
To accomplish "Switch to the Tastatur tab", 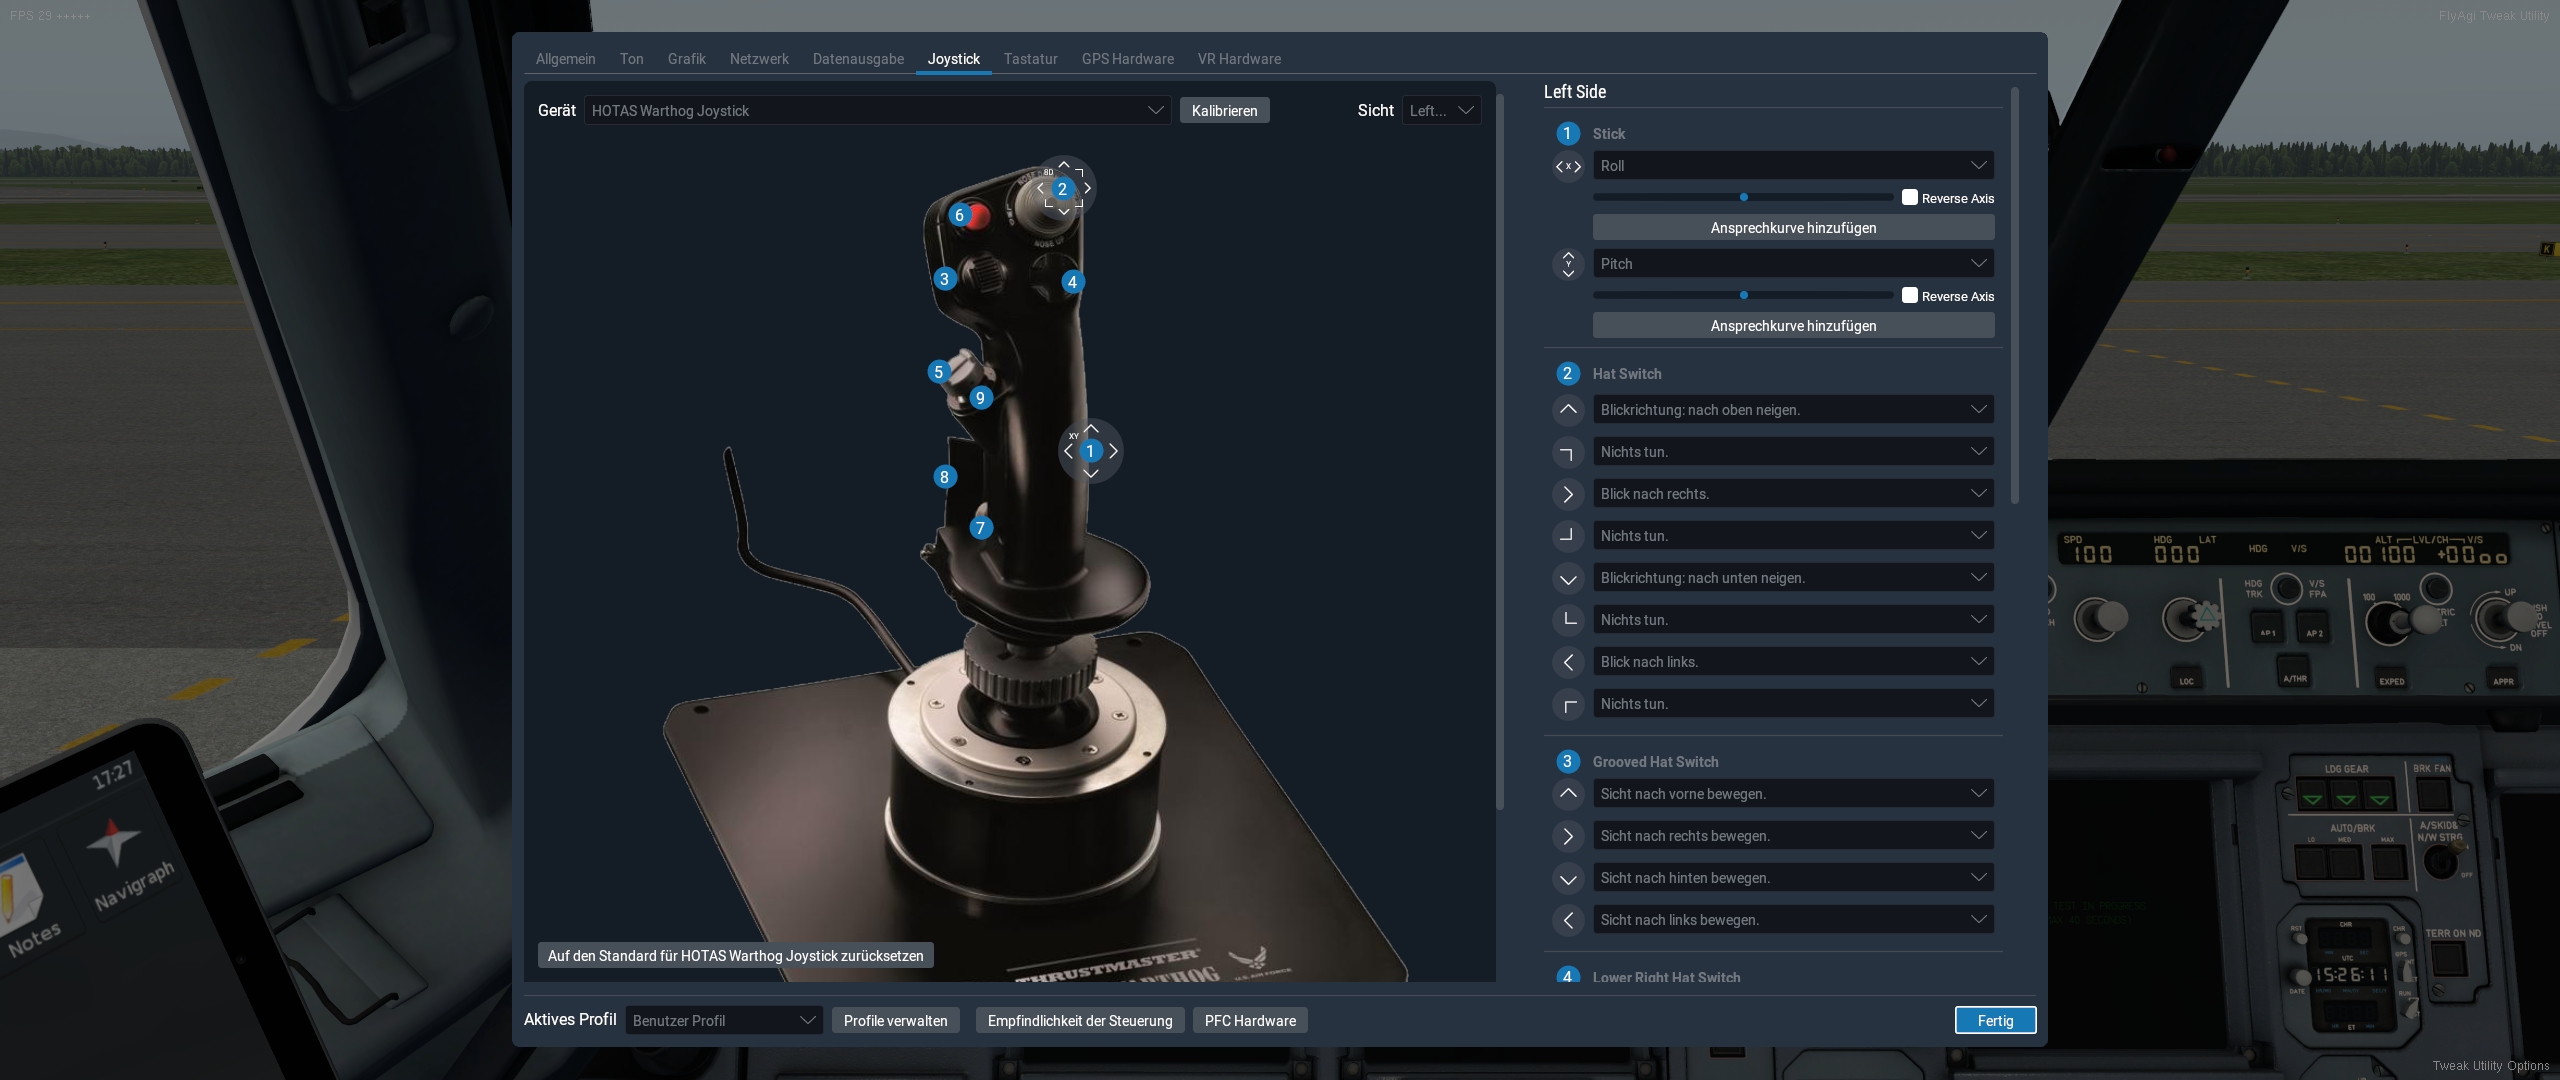I will [x=1030, y=59].
